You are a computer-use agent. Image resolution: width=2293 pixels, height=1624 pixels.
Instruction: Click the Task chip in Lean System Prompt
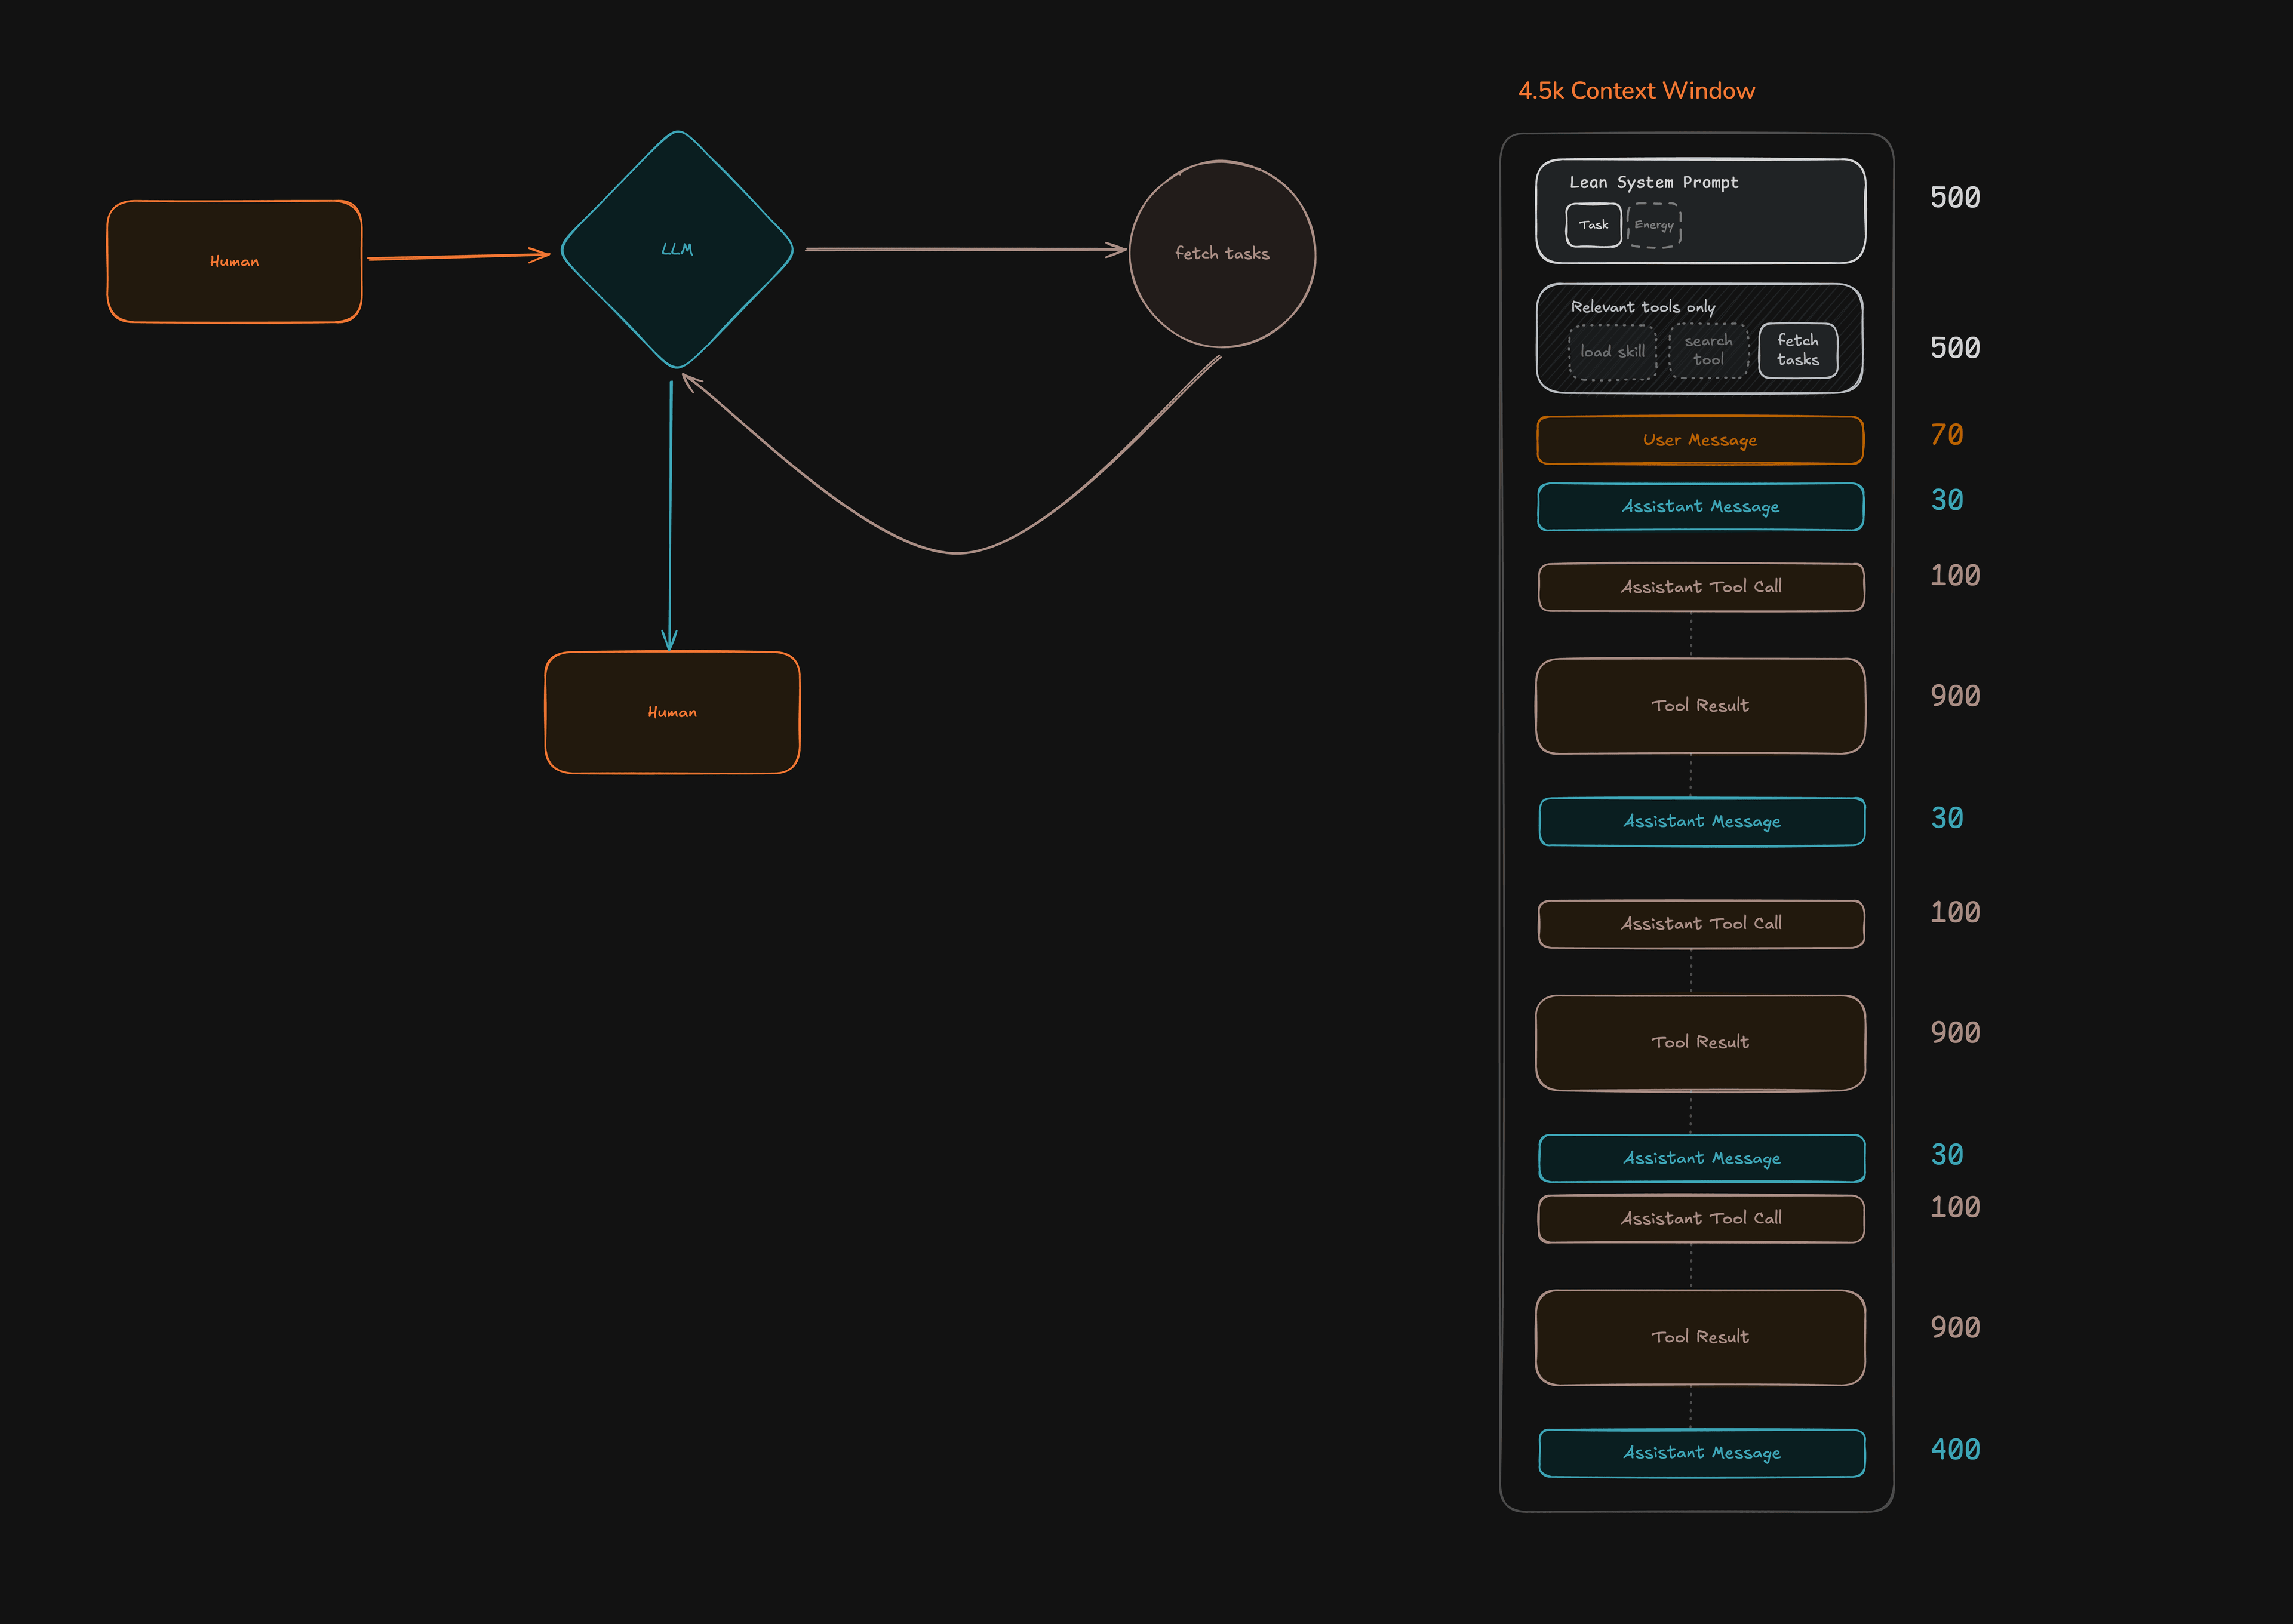(1593, 225)
